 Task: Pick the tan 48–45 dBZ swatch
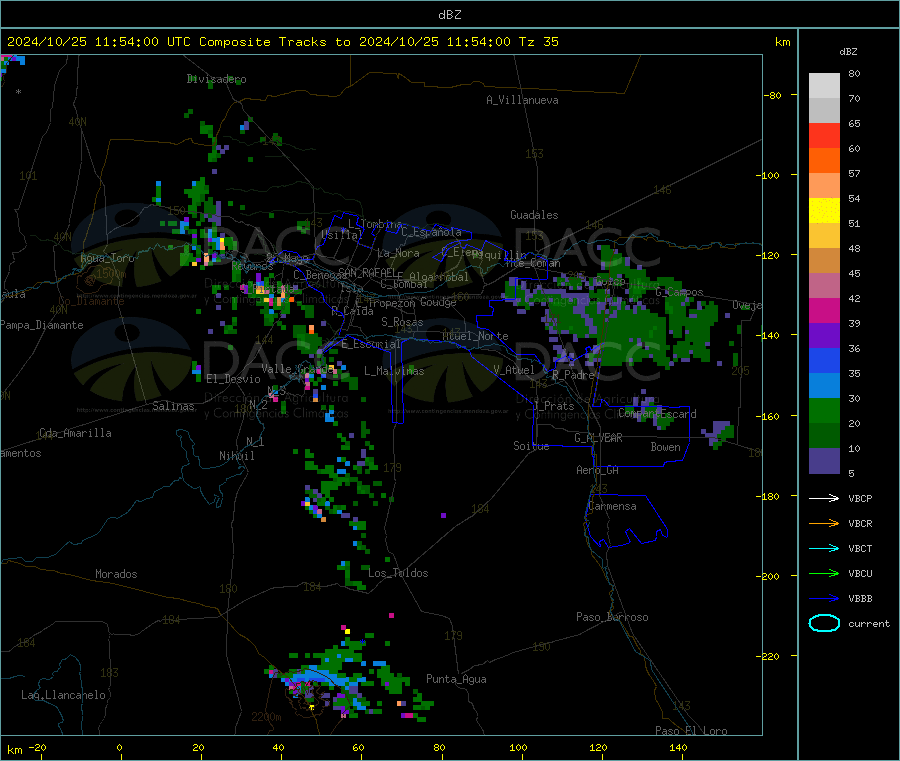pyautogui.click(x=824, y=261)
